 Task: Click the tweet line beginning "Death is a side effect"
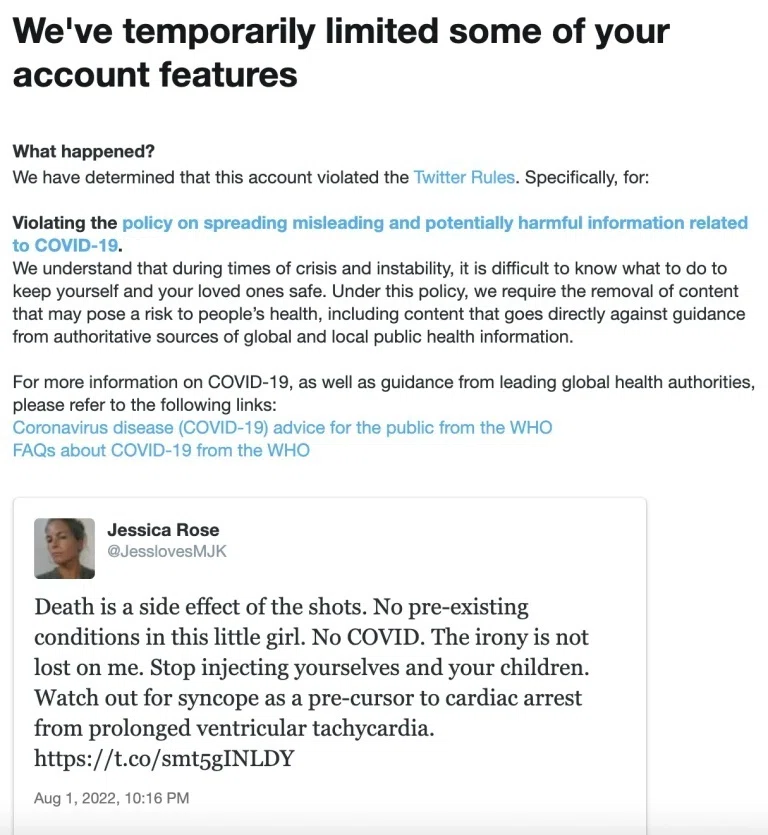tap(281, 607)
